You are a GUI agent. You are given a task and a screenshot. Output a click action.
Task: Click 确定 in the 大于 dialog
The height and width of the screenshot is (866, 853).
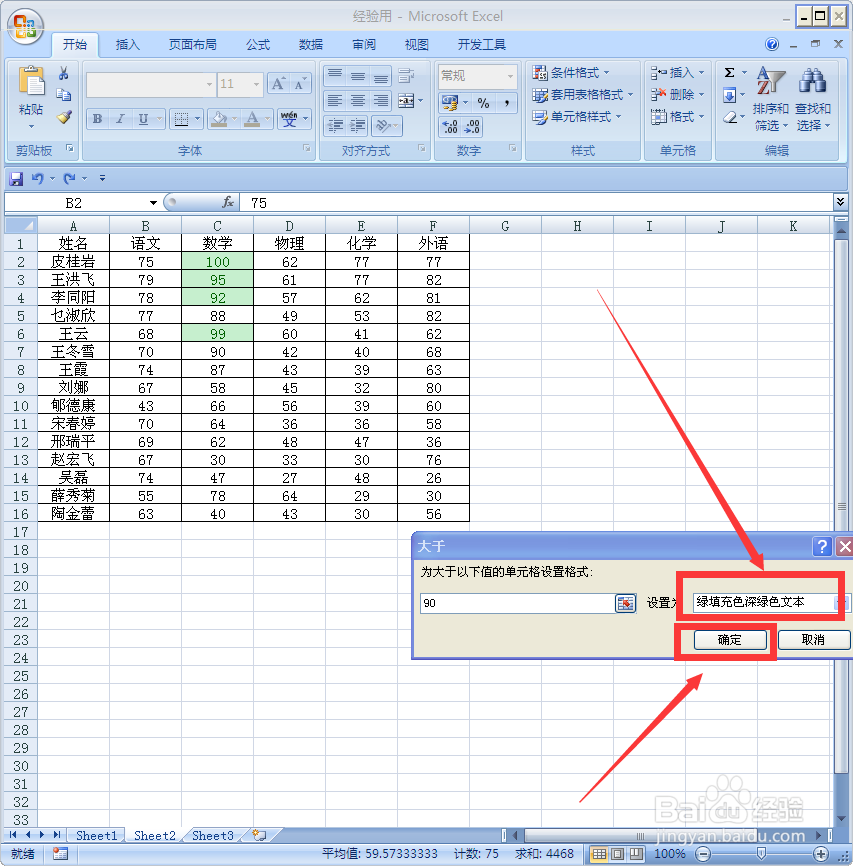point(730,640)
